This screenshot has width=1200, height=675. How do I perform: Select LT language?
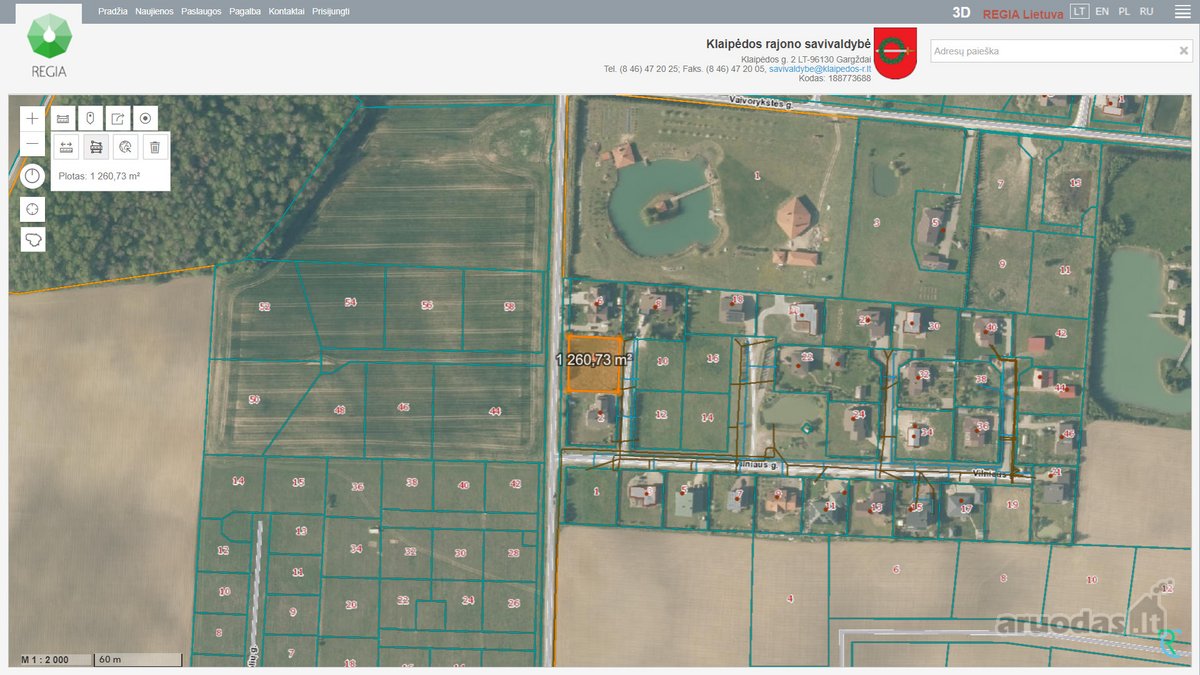coord(1079,11)
